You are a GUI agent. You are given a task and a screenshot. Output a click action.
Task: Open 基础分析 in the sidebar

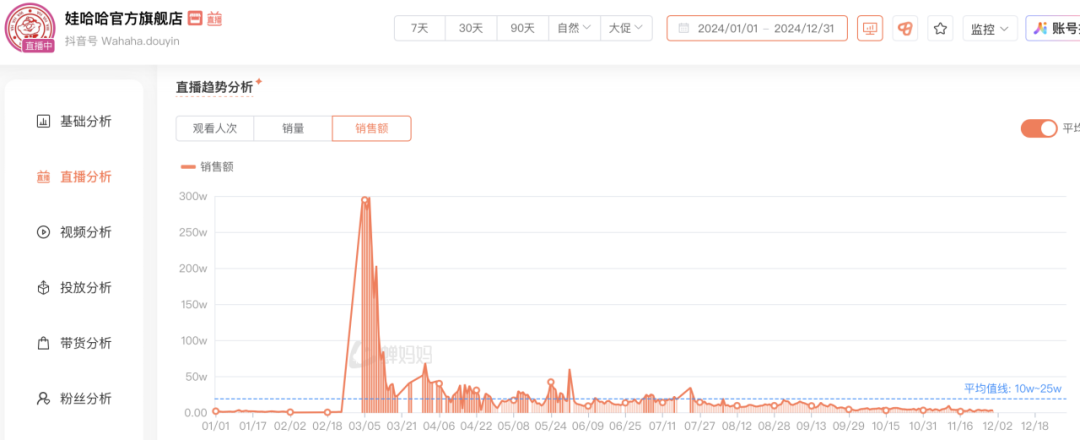[85, 122]
